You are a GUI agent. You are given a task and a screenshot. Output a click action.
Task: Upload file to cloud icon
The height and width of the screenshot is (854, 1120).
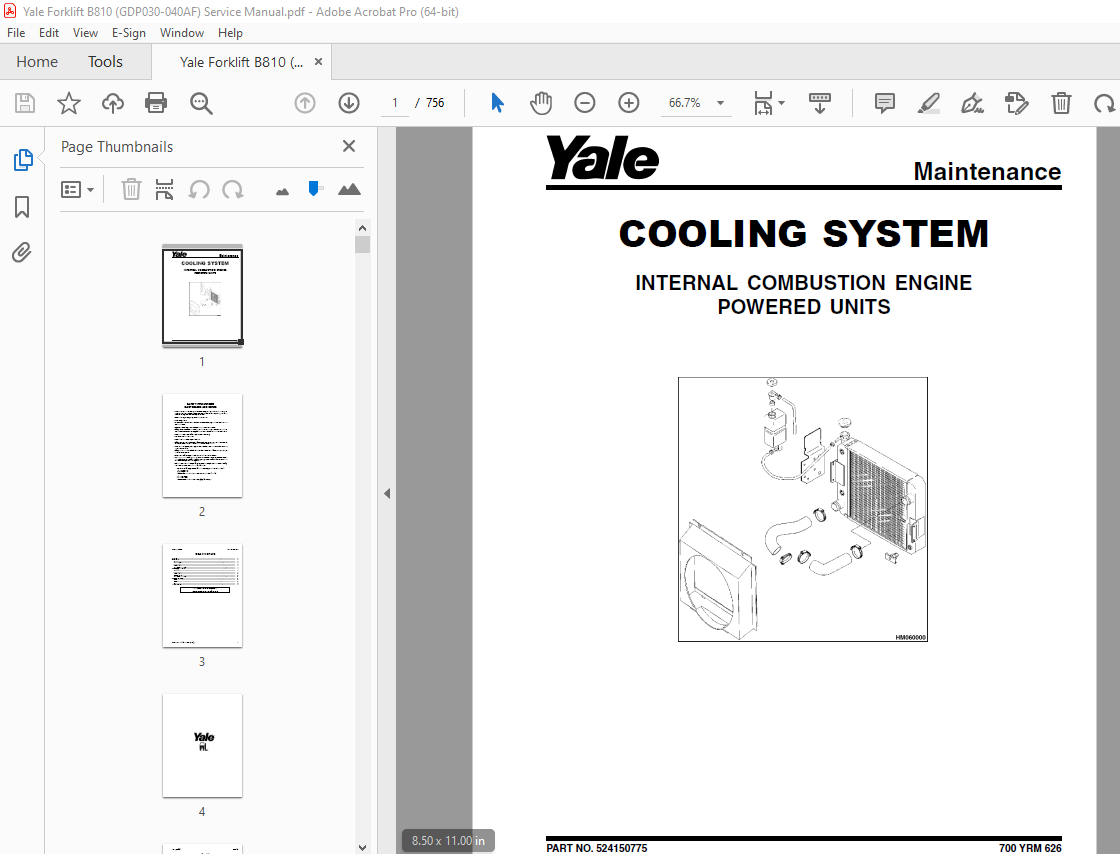[x=112, y=103]
